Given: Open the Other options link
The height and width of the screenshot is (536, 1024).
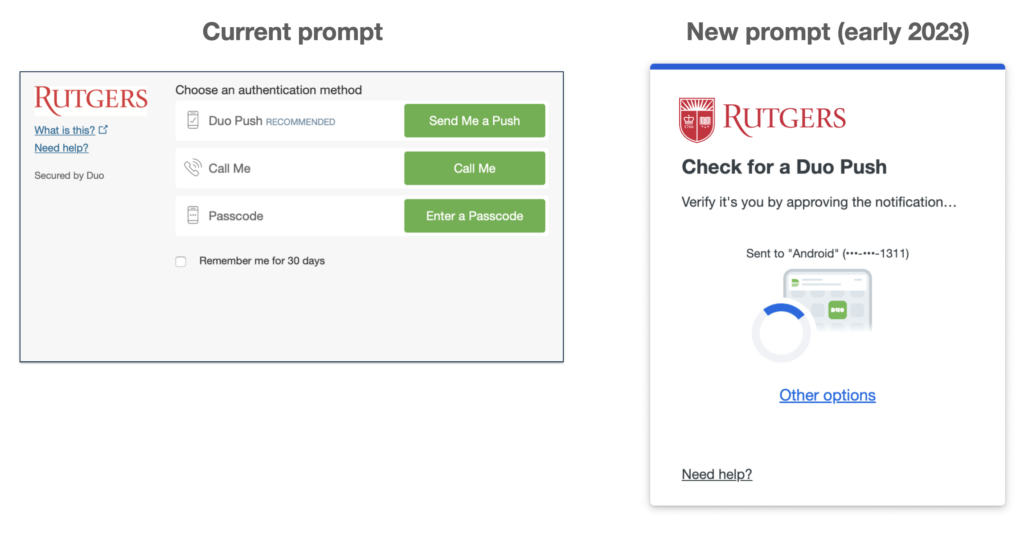Looking at the screenshot, I should tap(827, 395).
